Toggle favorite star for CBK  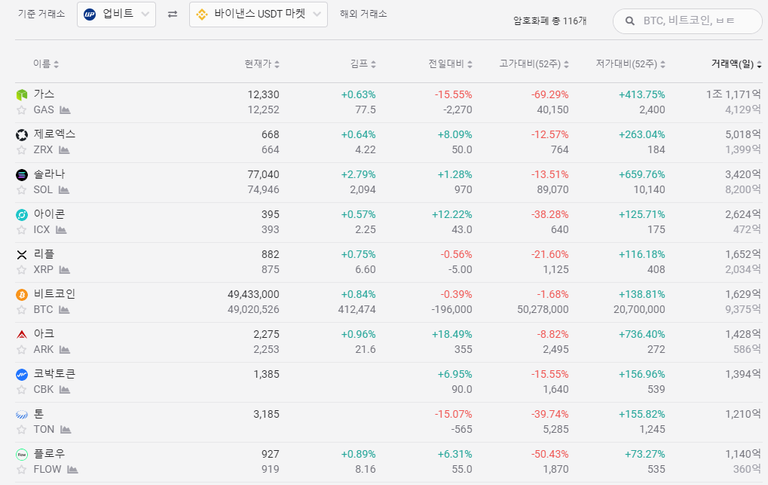pos(21,390)
